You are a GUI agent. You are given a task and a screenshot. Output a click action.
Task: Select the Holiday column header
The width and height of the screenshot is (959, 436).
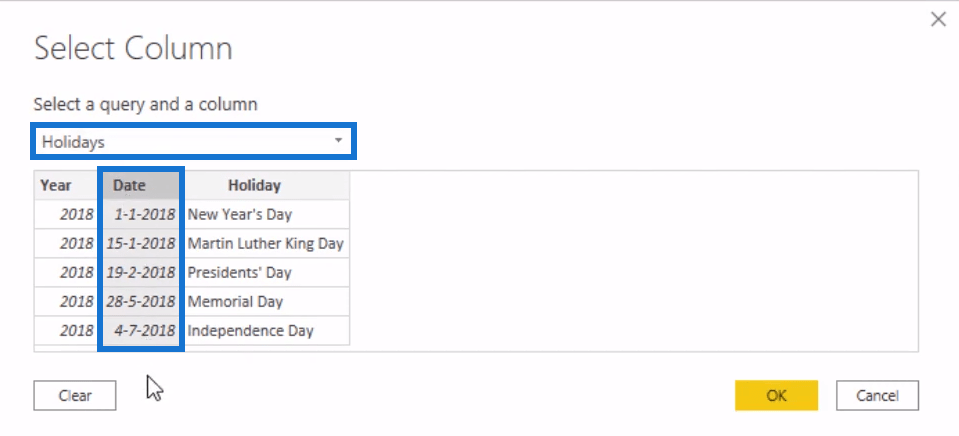click(x=254, y=185)
